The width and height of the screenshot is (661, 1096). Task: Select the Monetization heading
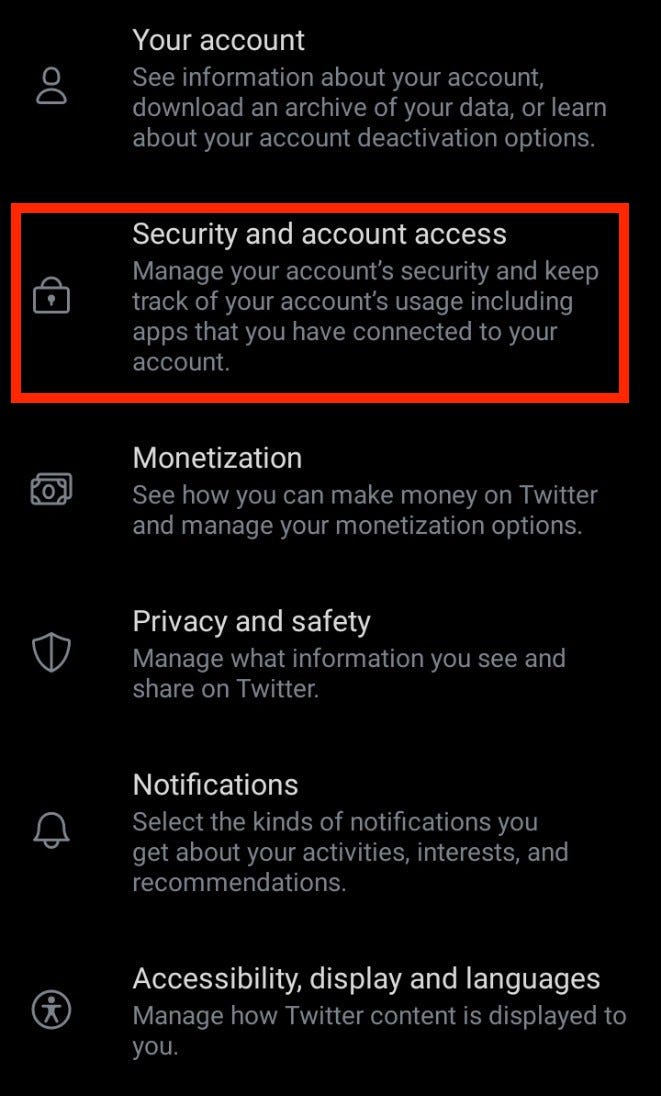pyautogui.click(x=217, y=458)
